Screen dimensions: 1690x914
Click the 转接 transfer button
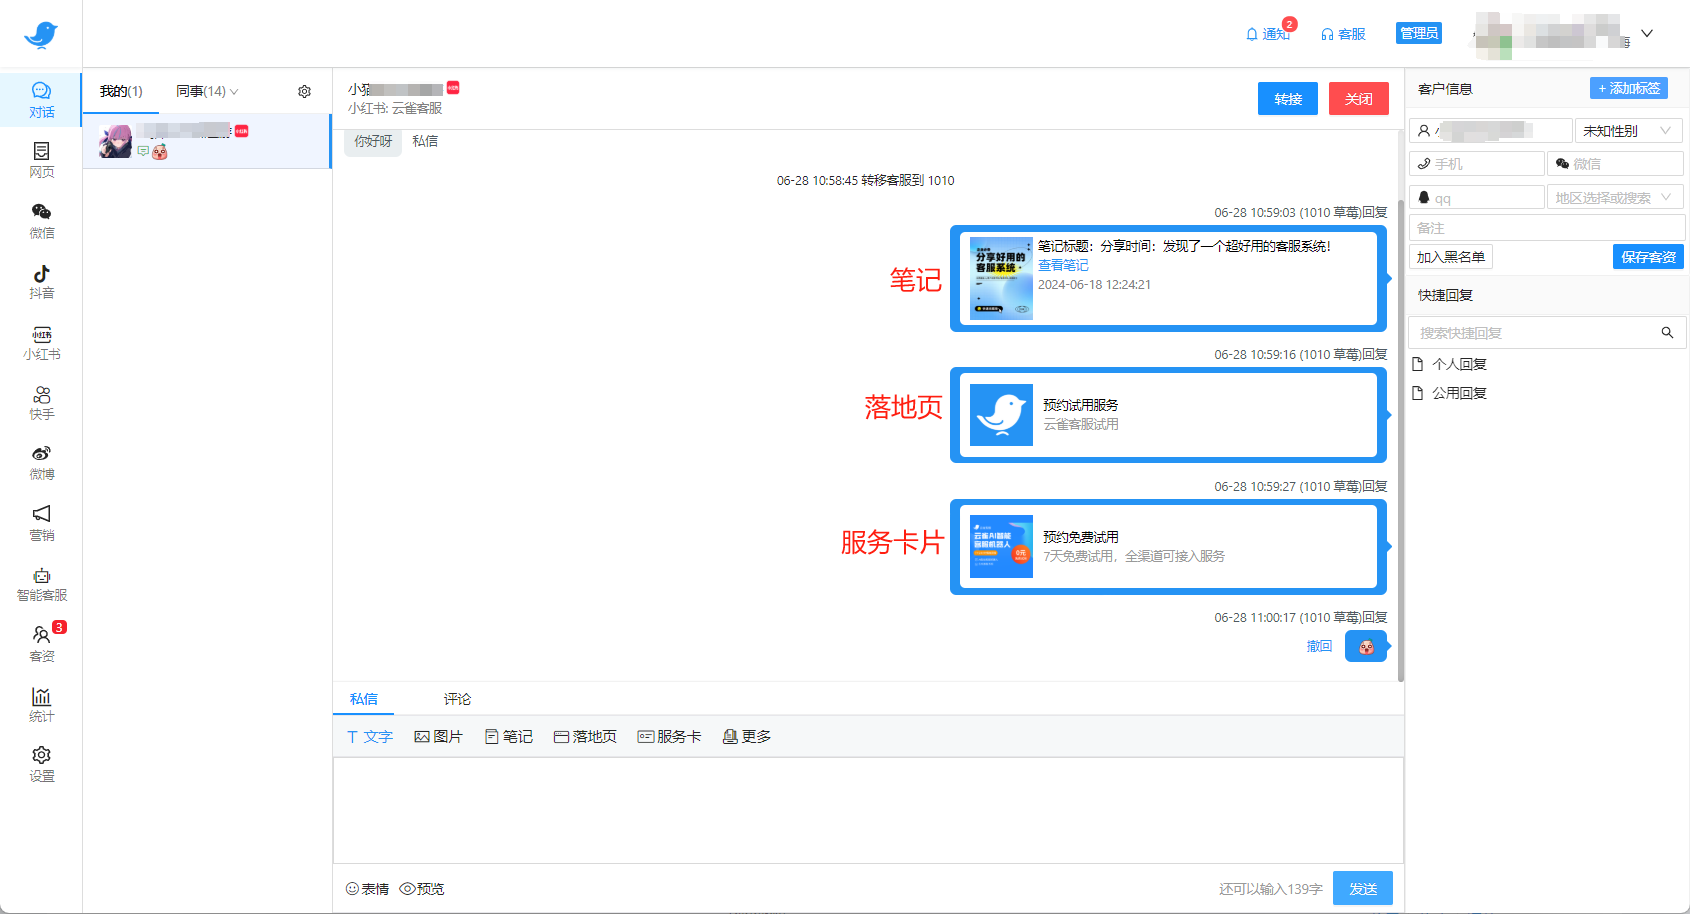[1287, 99]
